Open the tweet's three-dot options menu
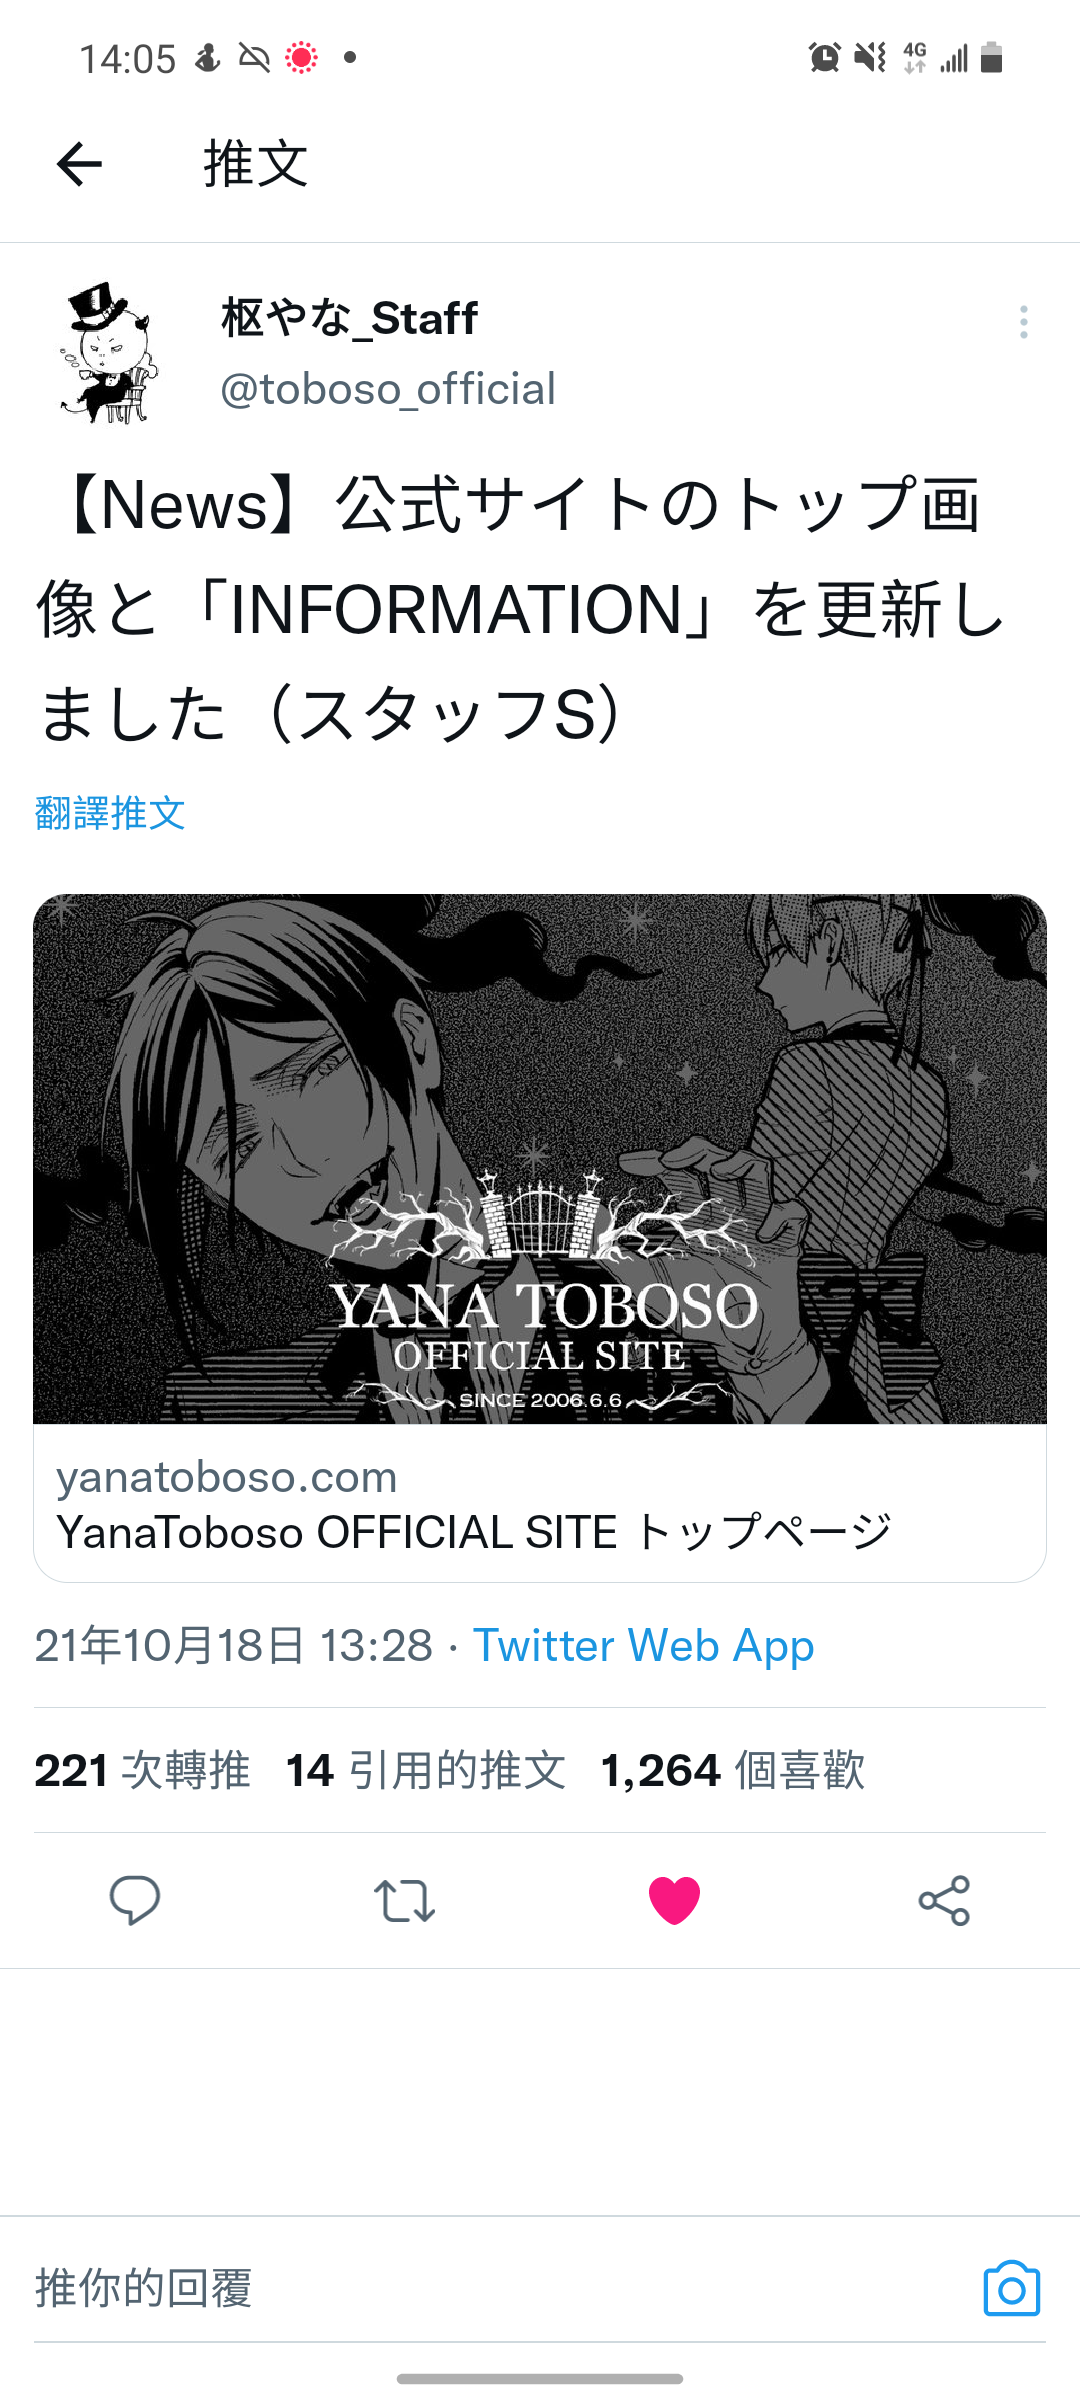The height and width of the screenshot is (2400, 1080). (1023, 322)
